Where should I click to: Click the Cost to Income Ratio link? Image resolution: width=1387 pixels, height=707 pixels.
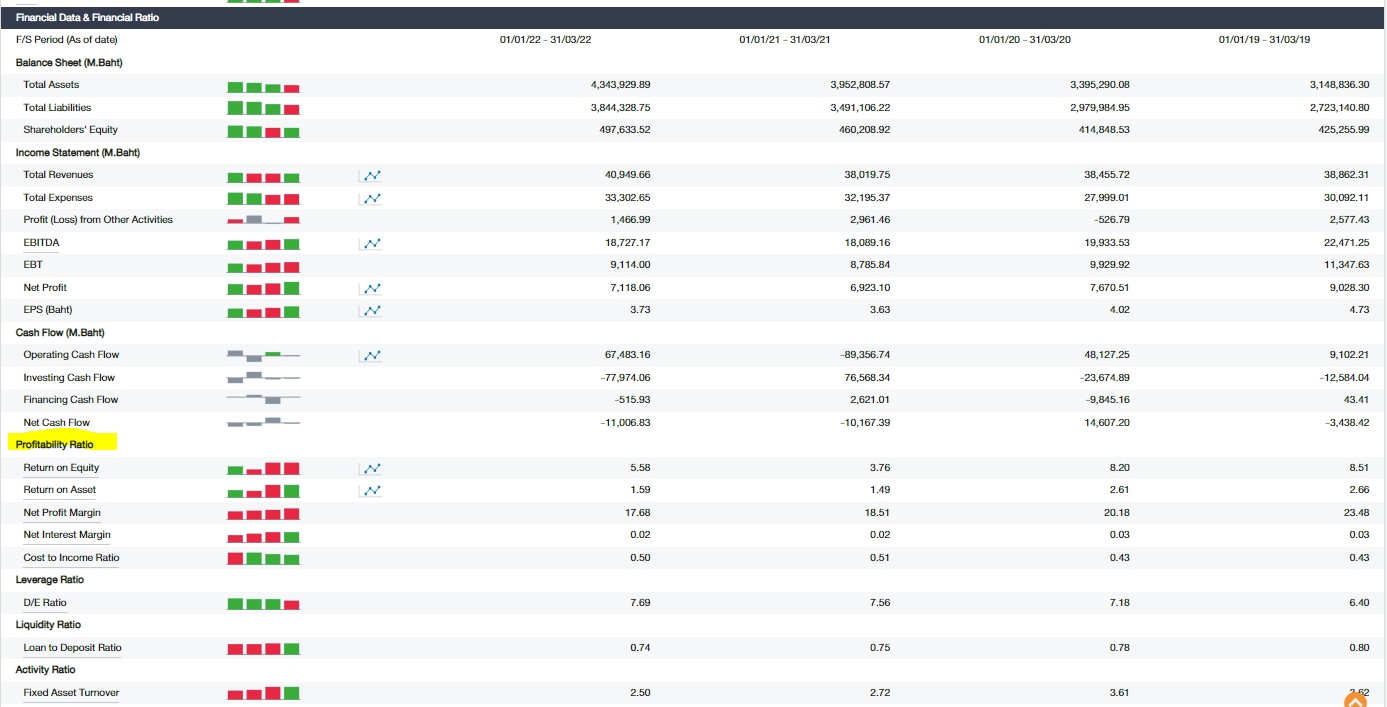click(x=70, y=558)
